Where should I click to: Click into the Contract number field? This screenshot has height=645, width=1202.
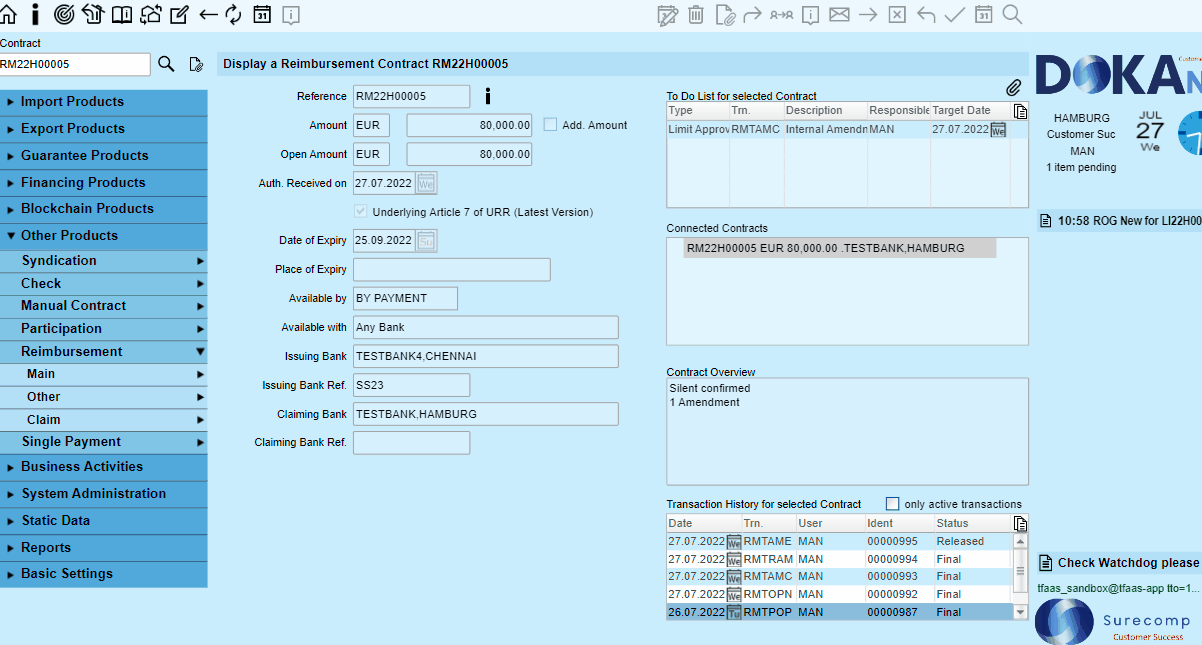point(75,64)
